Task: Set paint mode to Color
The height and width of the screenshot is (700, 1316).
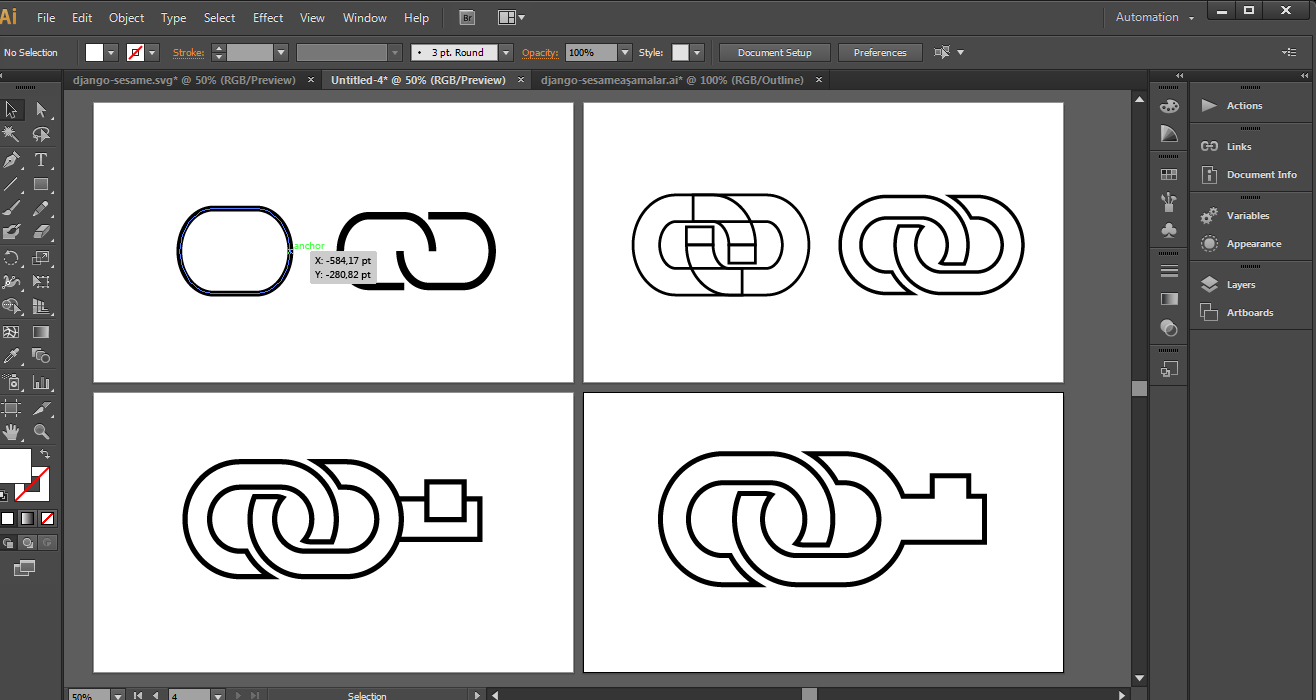Action: point(8,518)
